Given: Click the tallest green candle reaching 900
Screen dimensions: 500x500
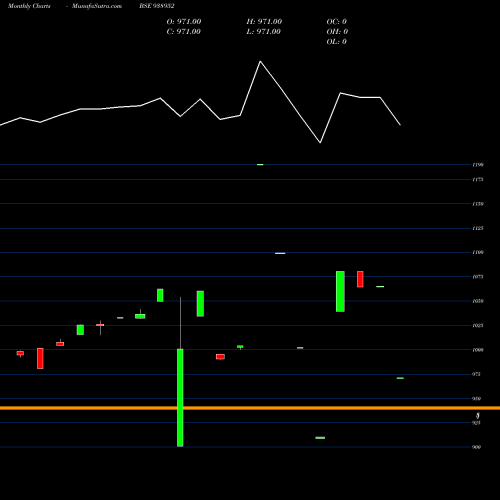Looking at the screenshot, I should click(180, 397).
